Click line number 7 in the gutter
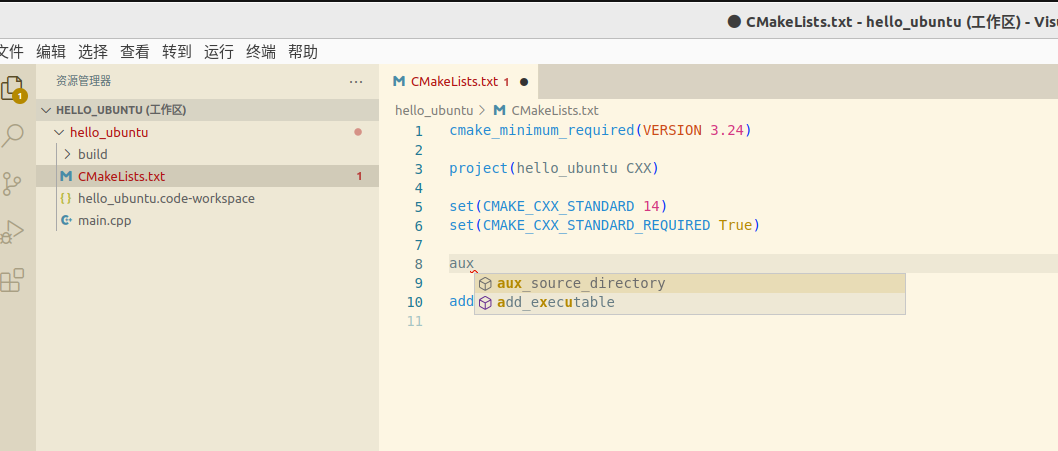The image size is (1058, 451). 419,244
